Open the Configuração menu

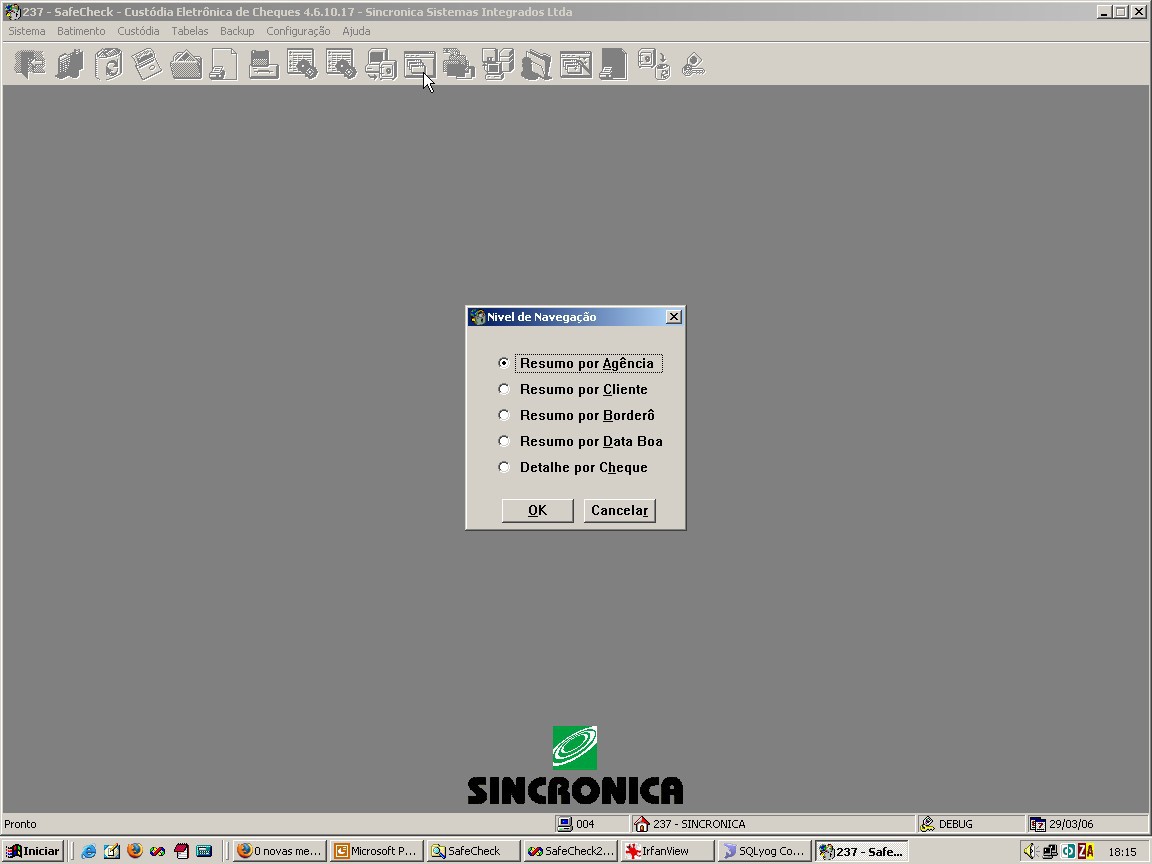pyautogui.click(x=298, y=31)
